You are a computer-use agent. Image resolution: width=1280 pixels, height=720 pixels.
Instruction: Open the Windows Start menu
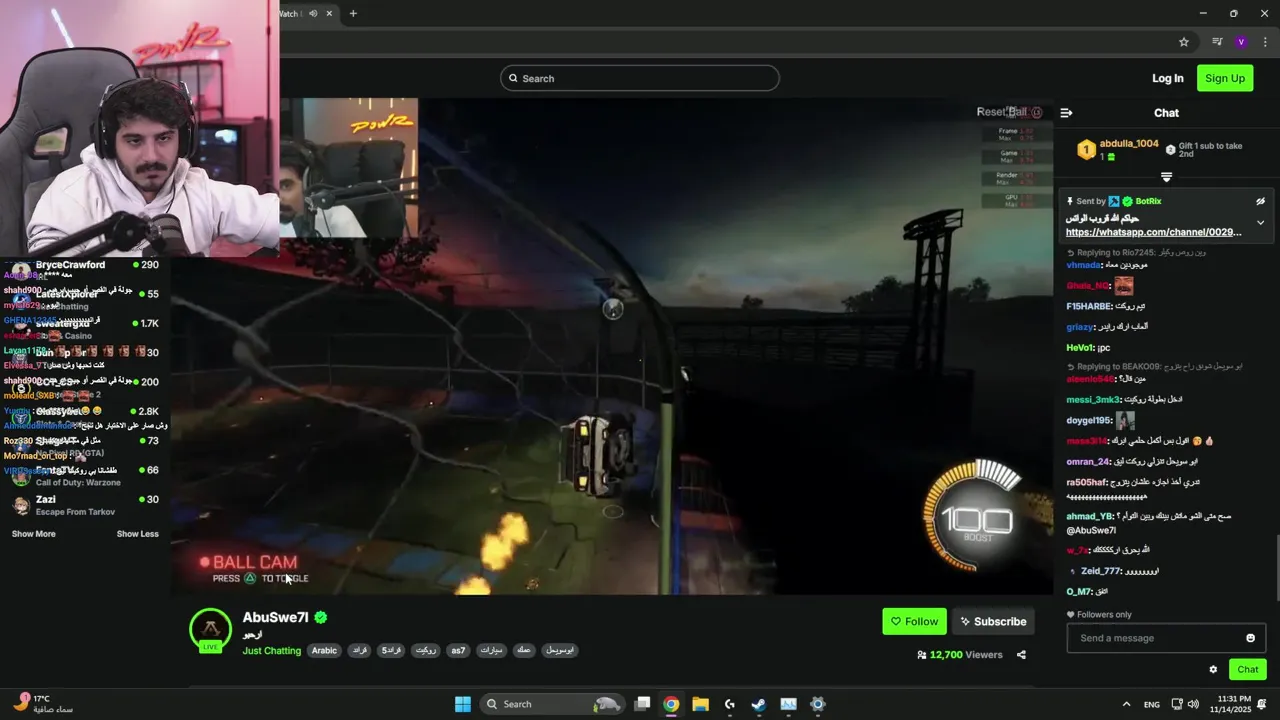tap(463, 704)
